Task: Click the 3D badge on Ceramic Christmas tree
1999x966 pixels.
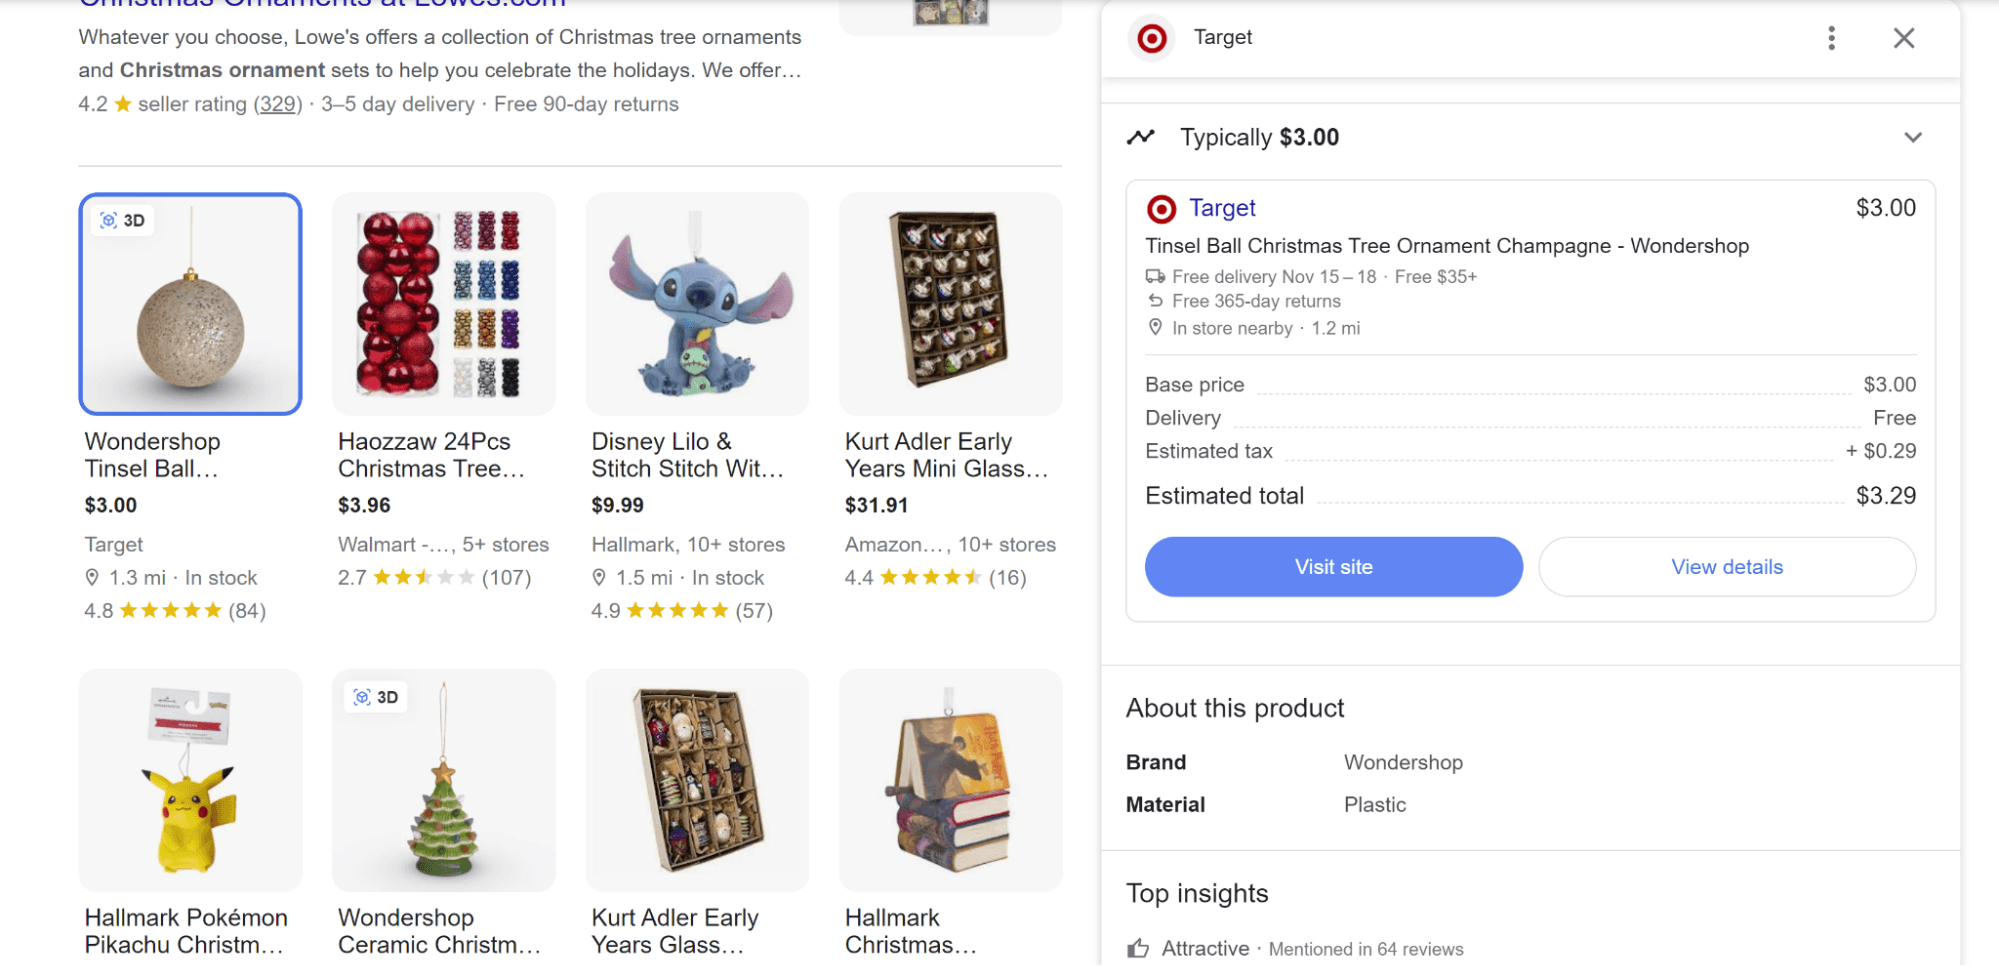Action: pos(377,697)
